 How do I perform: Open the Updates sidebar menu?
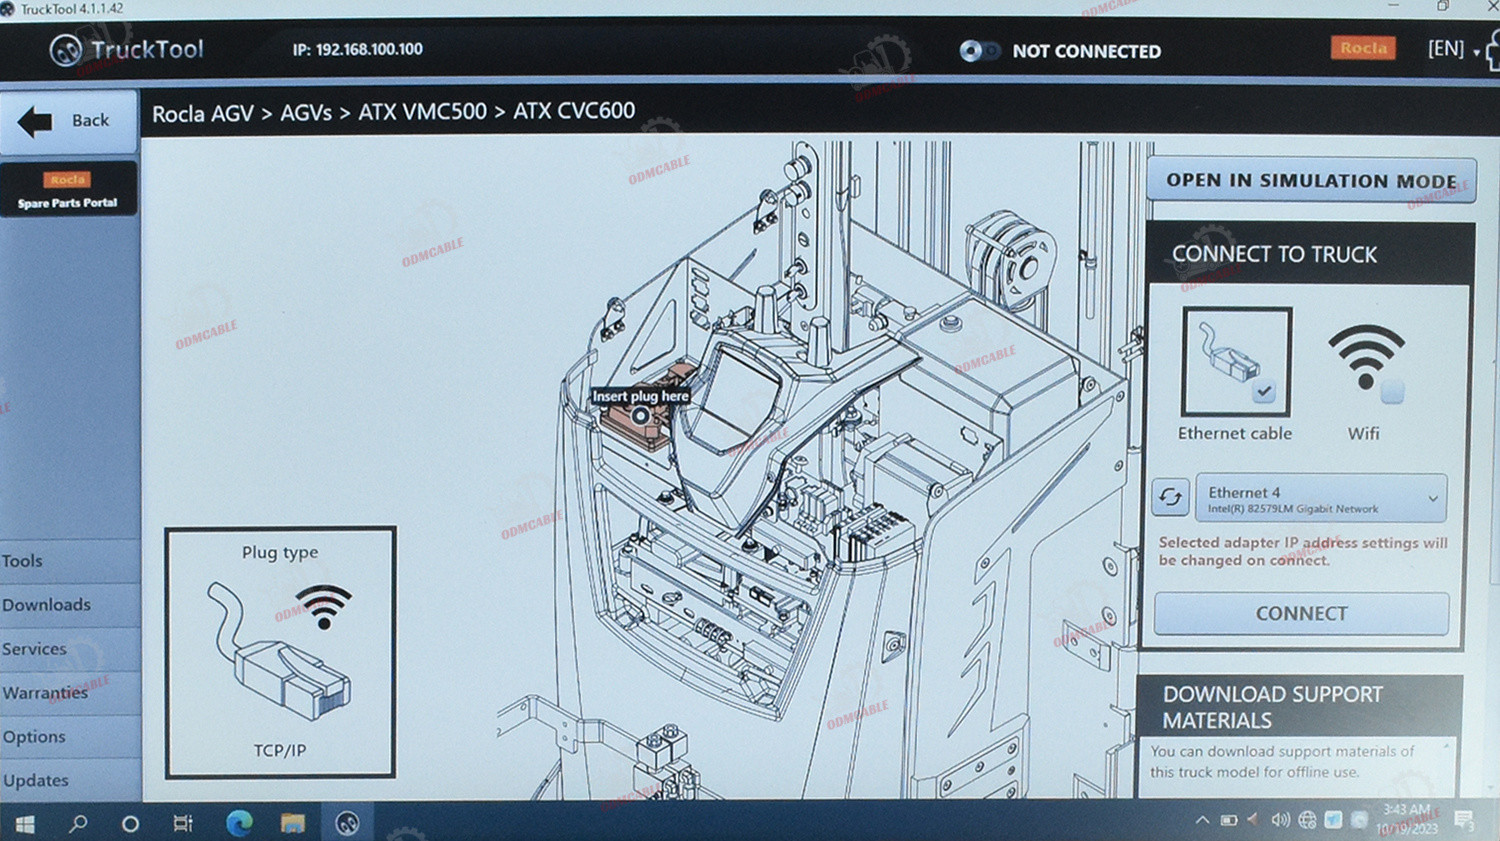point(69,780)
